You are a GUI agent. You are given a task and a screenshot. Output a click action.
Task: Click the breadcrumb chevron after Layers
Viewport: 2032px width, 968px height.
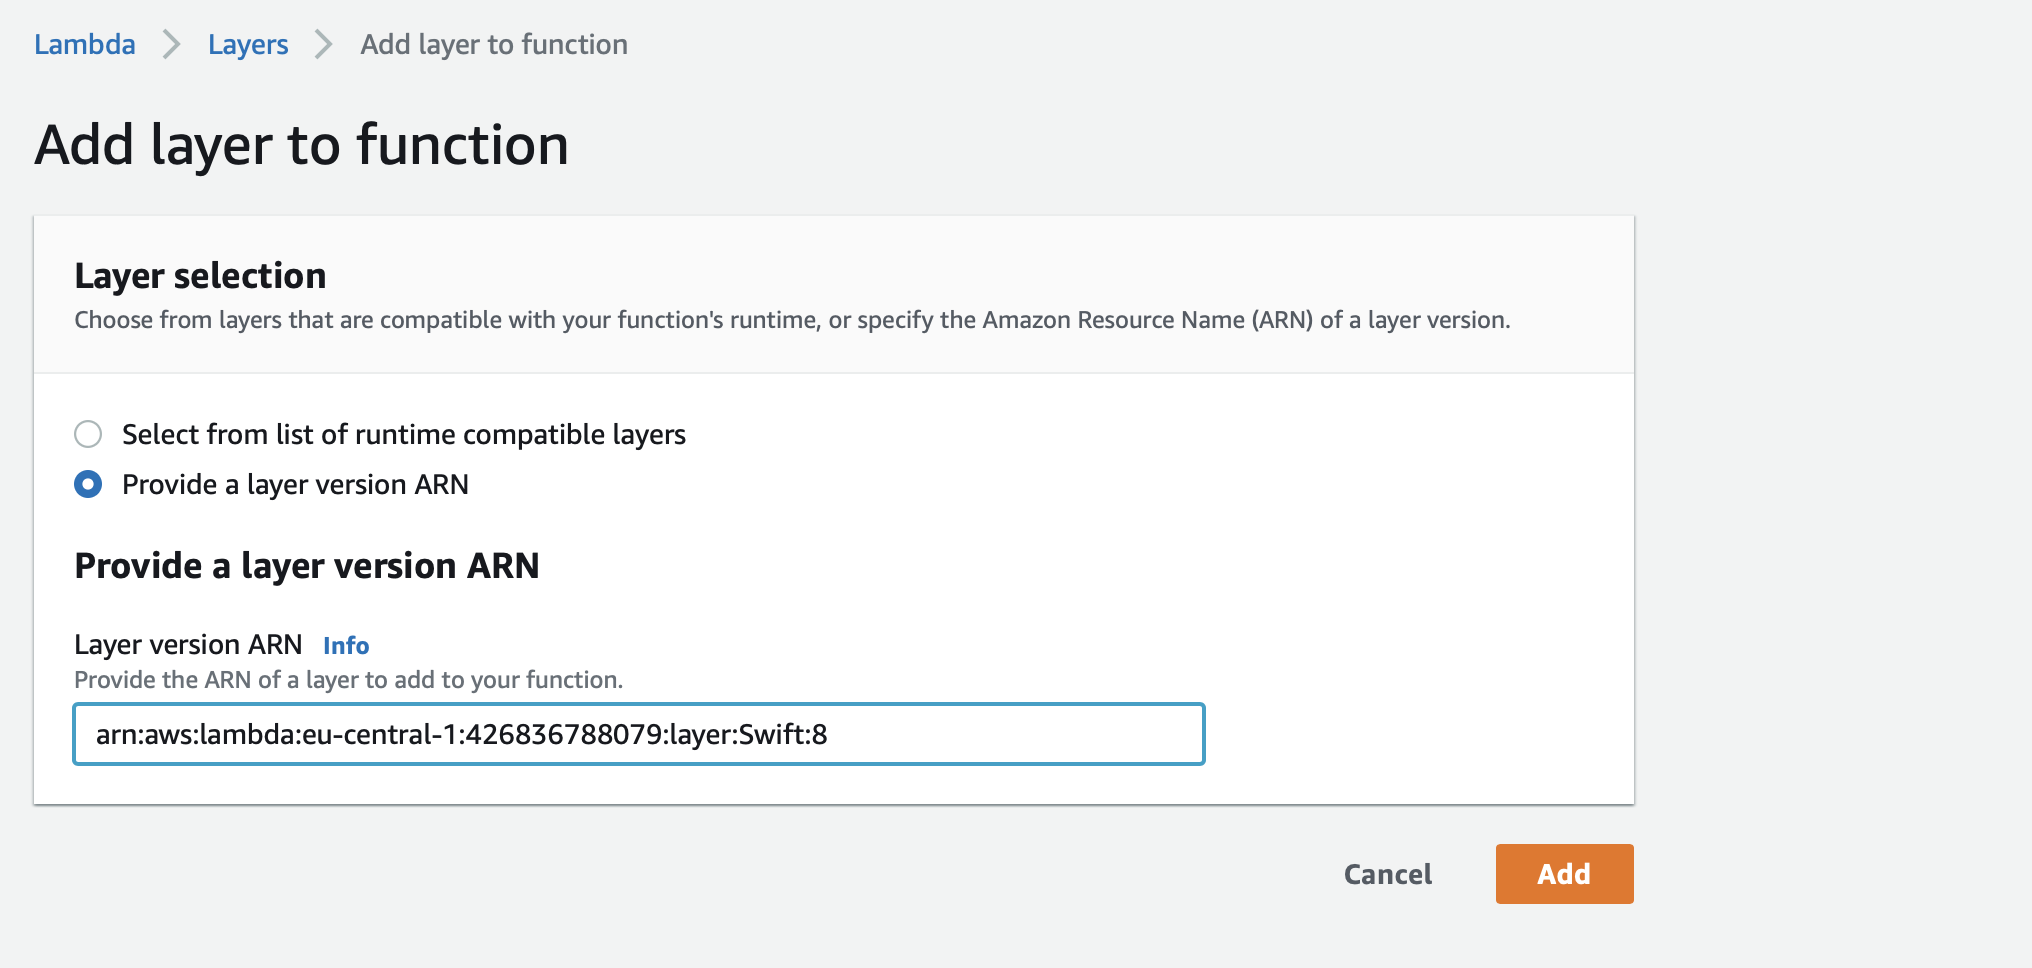[x=323, y=45]
